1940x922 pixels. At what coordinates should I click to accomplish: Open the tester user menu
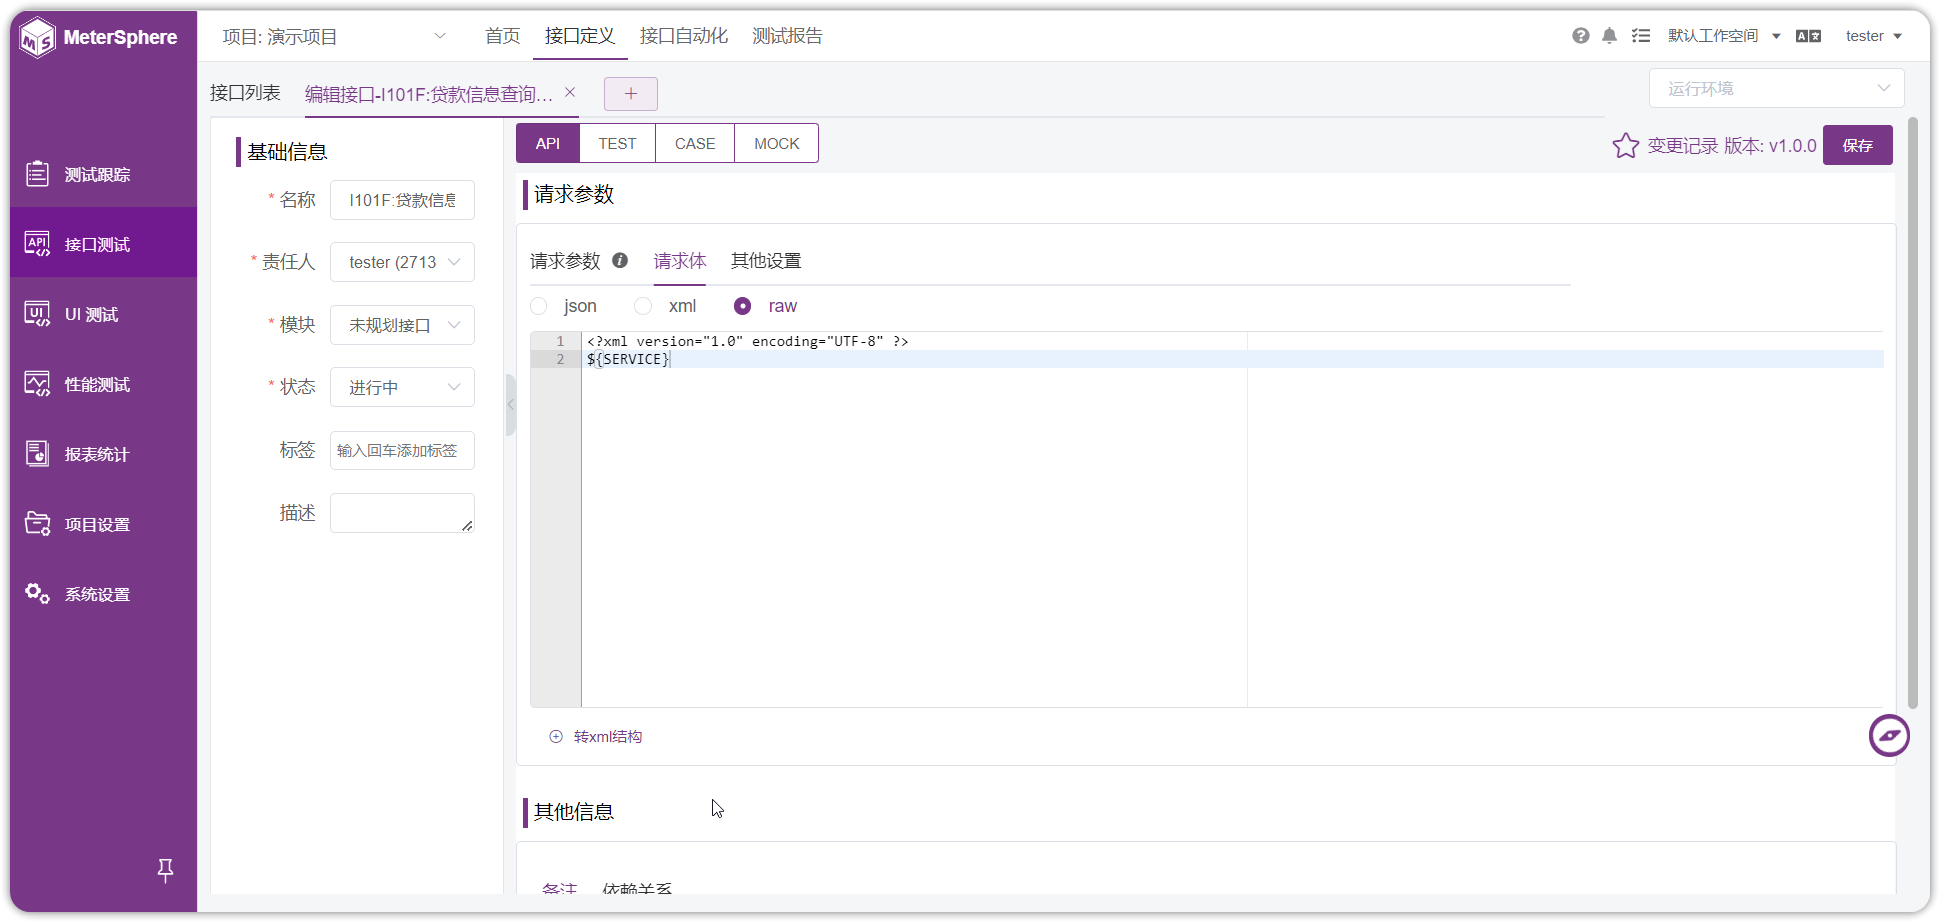click(1873, 36)
